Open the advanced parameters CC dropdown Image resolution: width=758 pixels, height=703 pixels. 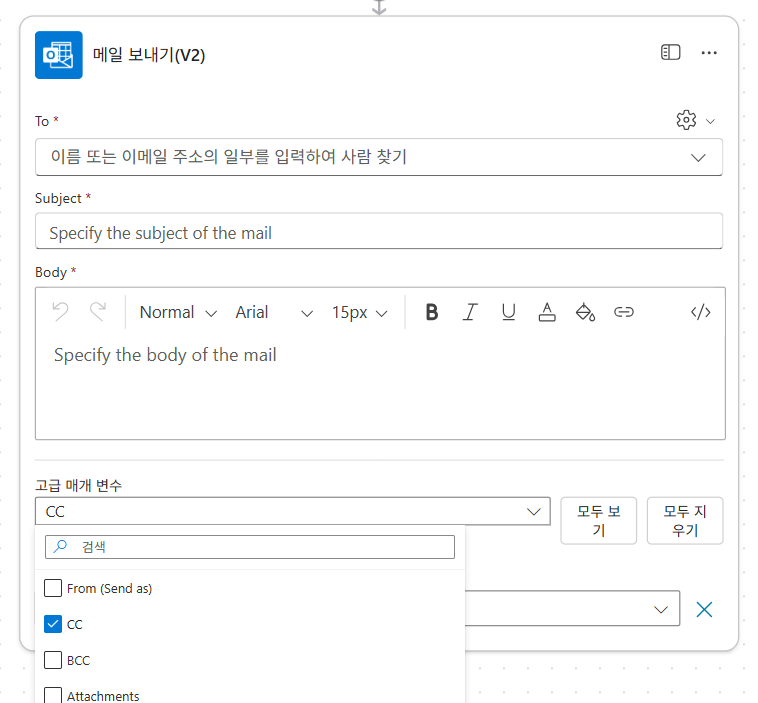tap(292, 511)
